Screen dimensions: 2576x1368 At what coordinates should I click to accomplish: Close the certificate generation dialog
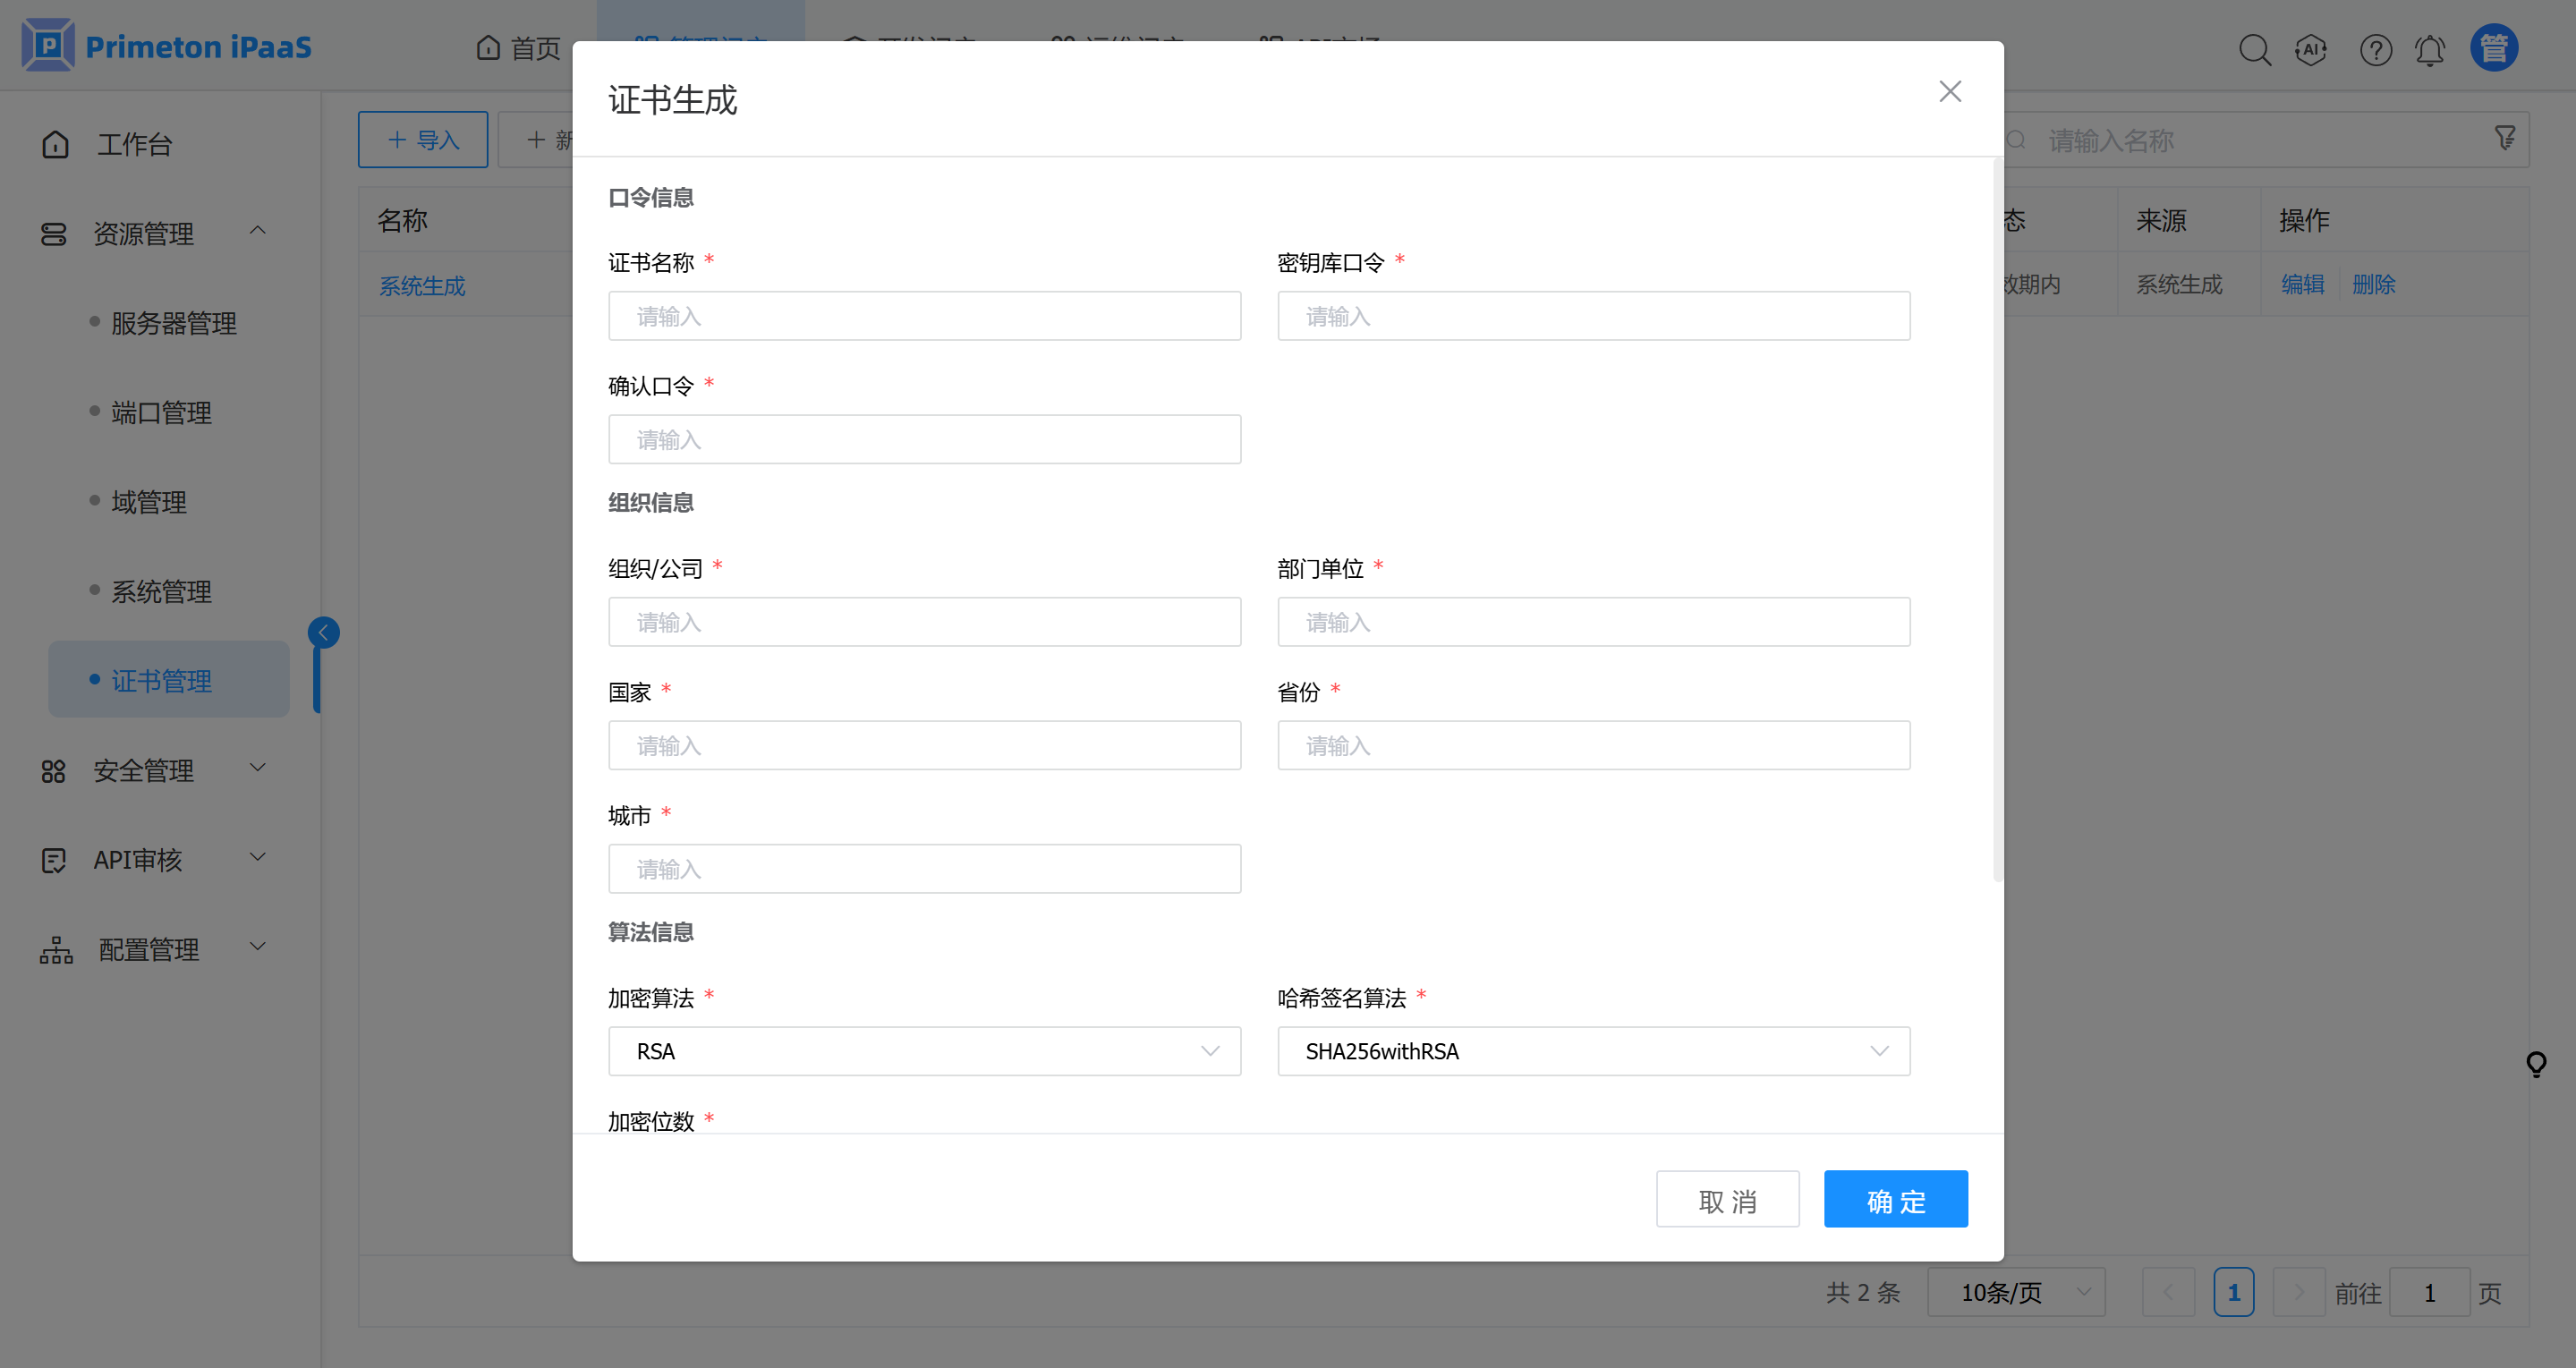[1949, 91]
